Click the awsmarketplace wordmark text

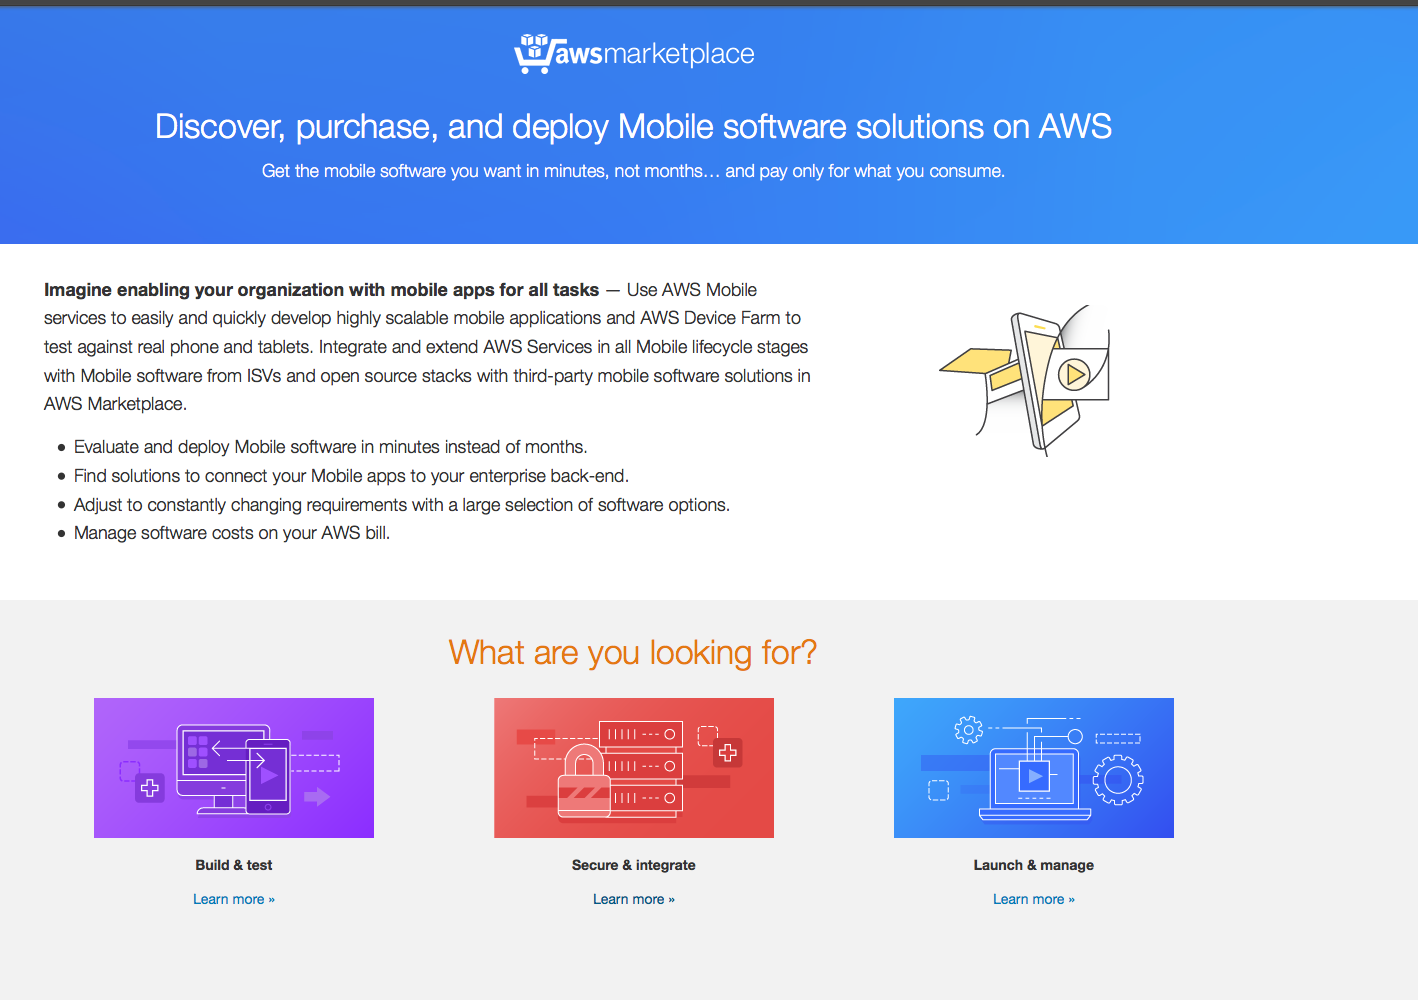pos(654,54)
